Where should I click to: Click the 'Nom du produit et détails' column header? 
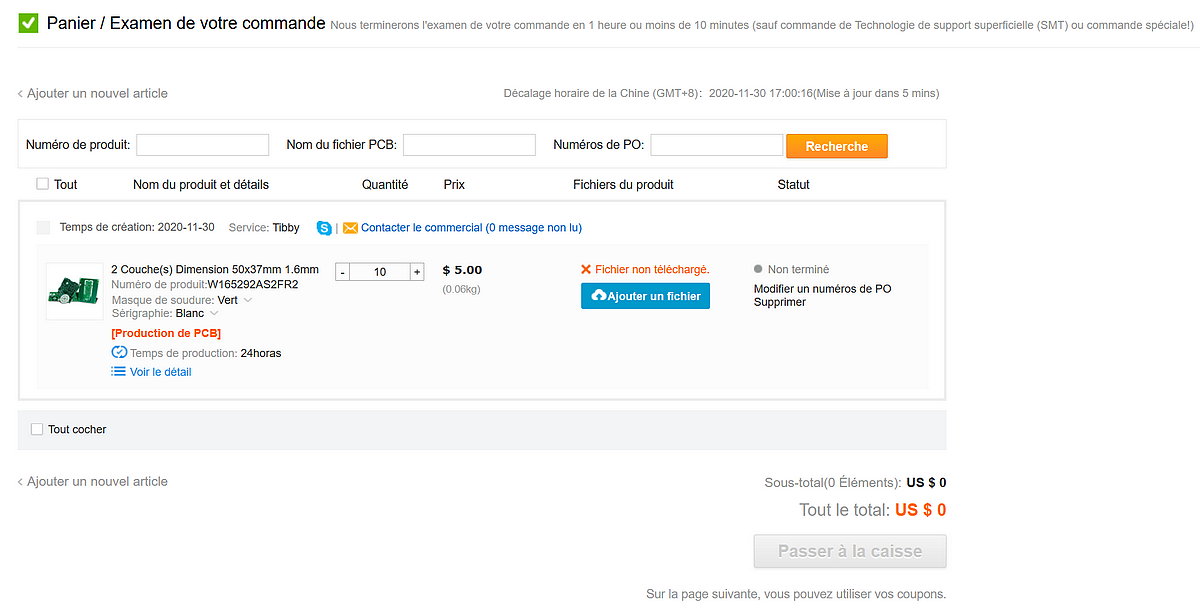pos(201,185)
